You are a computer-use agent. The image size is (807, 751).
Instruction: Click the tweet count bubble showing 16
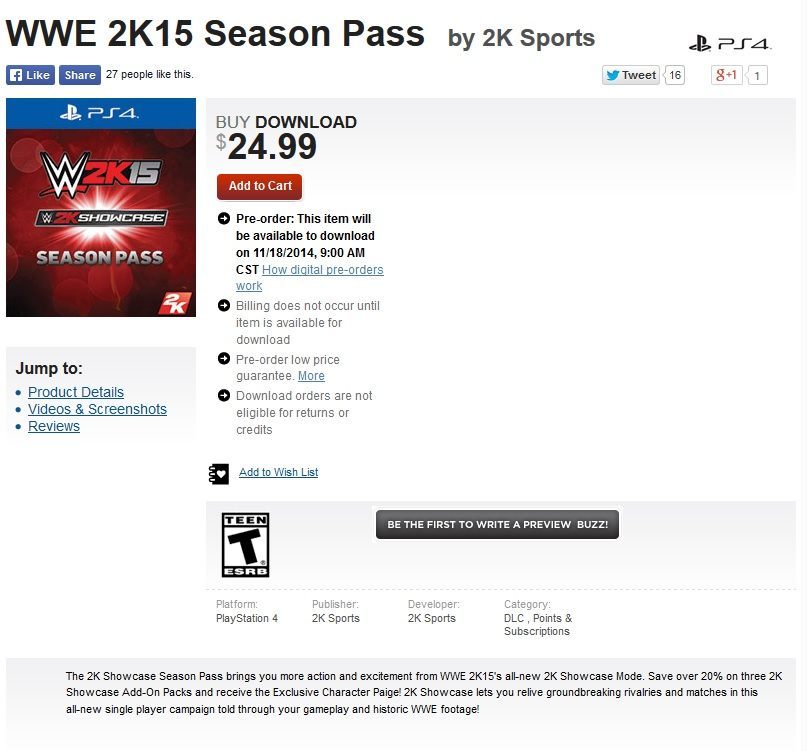(675, 75)
